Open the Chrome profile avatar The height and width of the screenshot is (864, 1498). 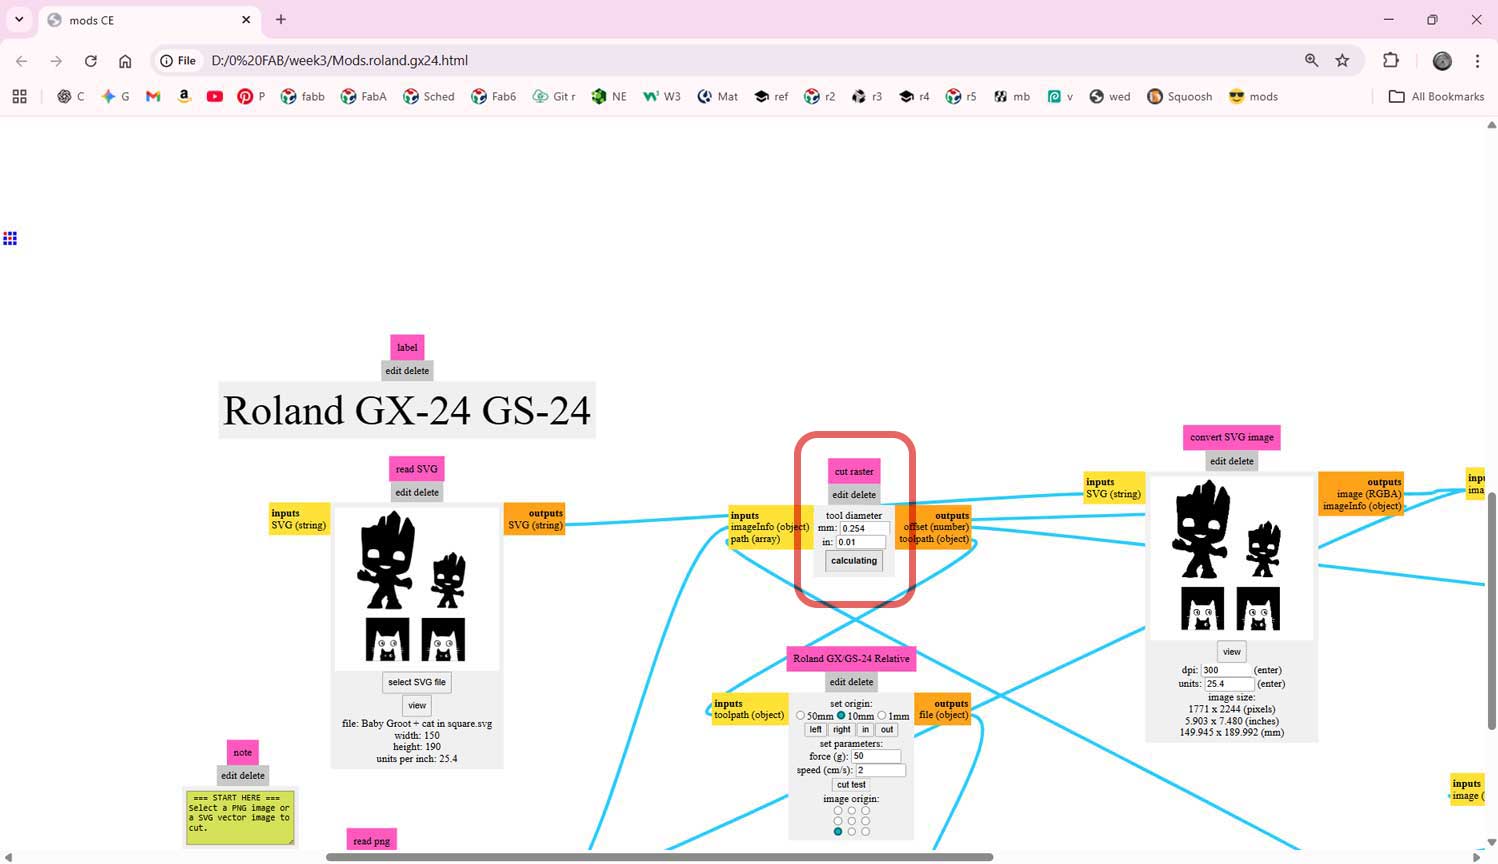[1442, 61]
